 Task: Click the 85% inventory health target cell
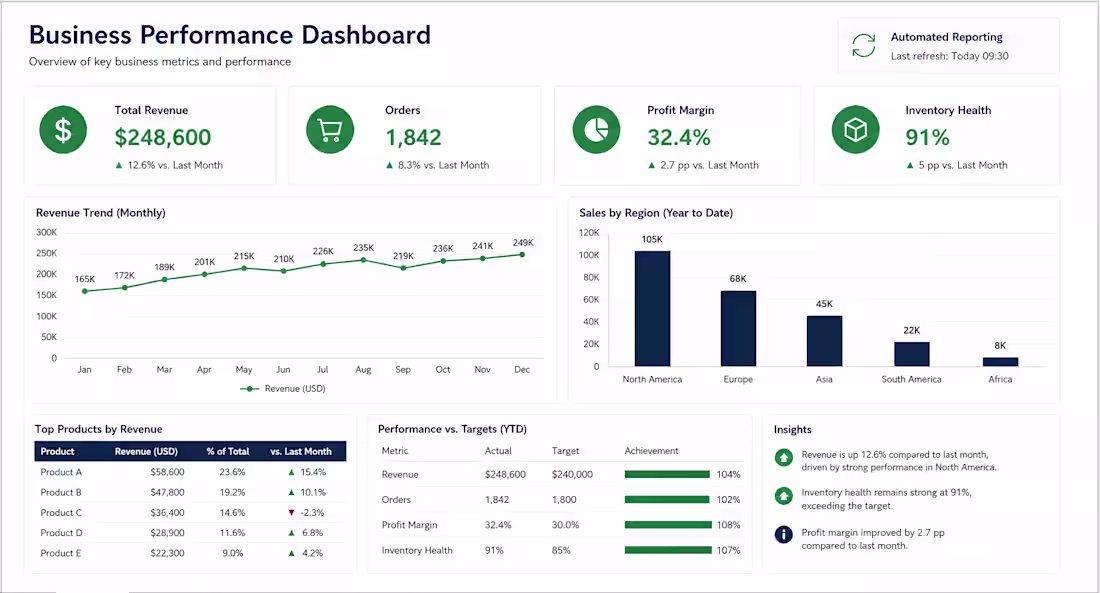click(561, 550)
